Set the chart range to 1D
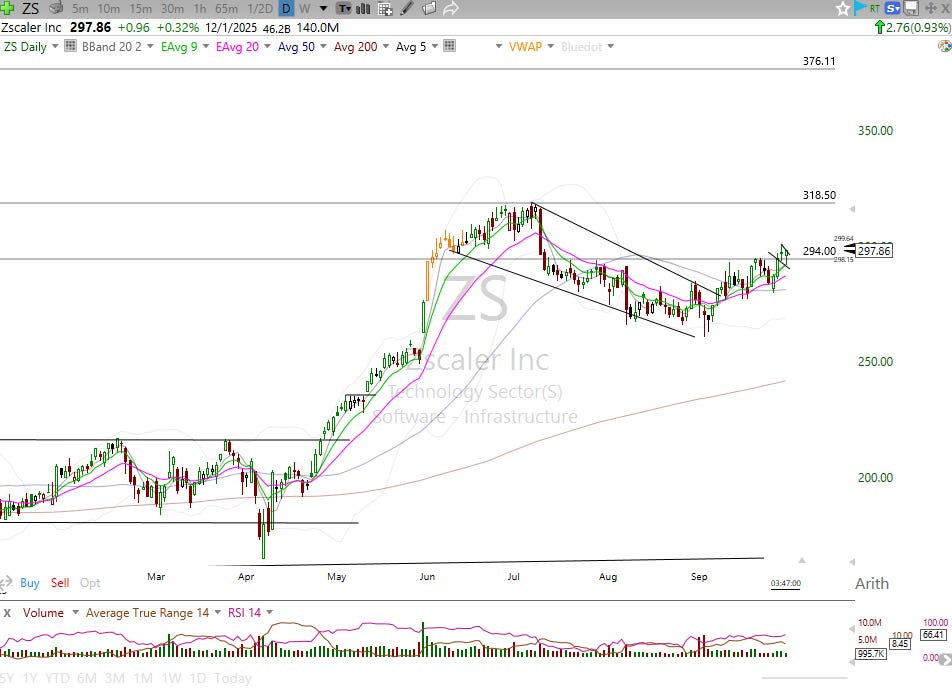Screen dimensions: 952x689 coord(198,678)
